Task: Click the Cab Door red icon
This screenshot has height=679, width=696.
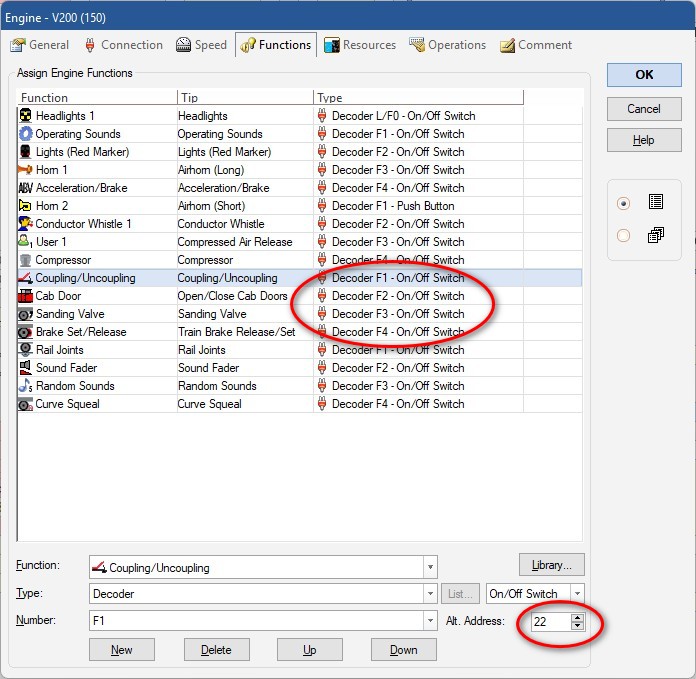Action: click(26, 296)
